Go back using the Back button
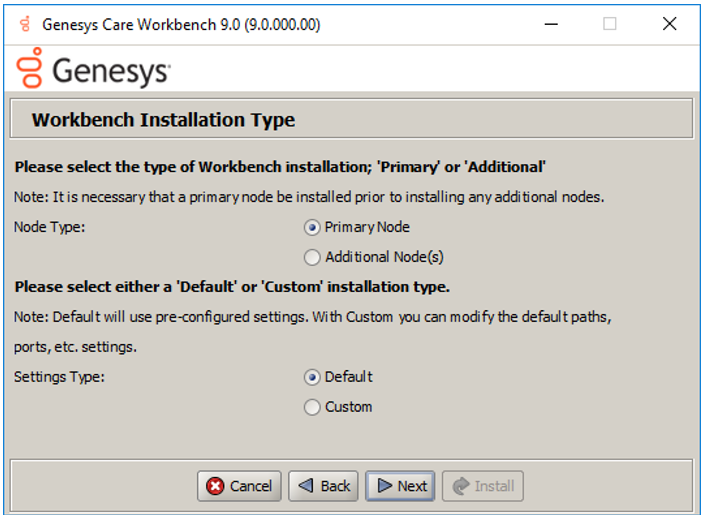704x519 pixels. [324, 486]
